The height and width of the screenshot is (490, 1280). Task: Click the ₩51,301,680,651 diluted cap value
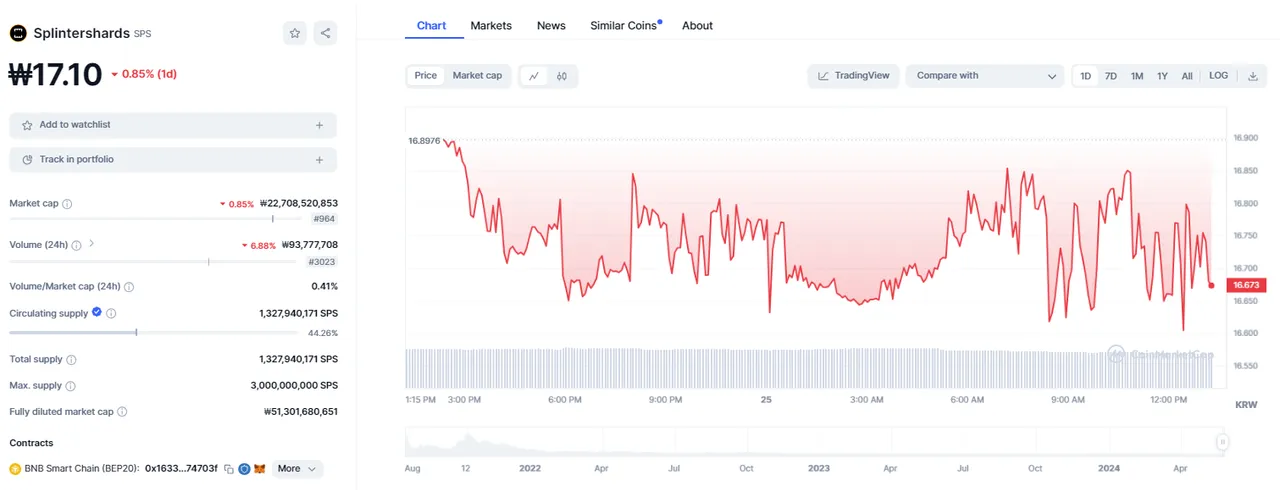click(300, 412)
